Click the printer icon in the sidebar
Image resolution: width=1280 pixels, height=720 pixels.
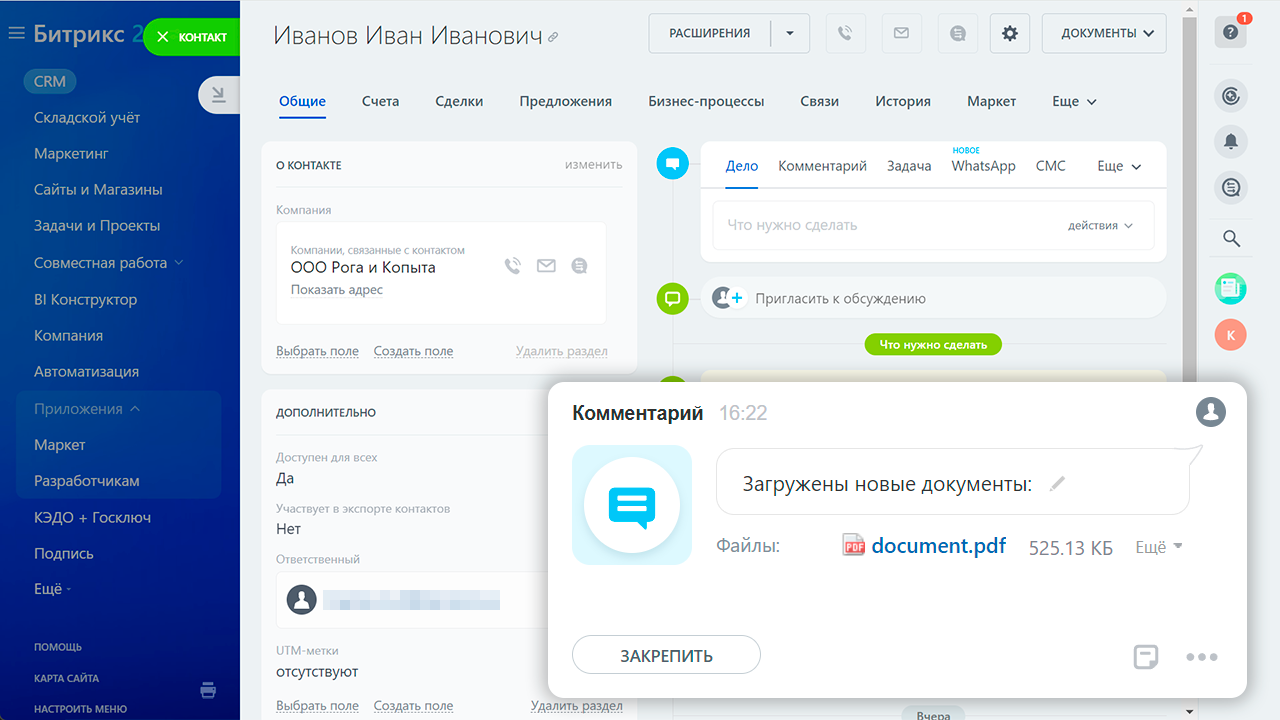pos(207,690)
